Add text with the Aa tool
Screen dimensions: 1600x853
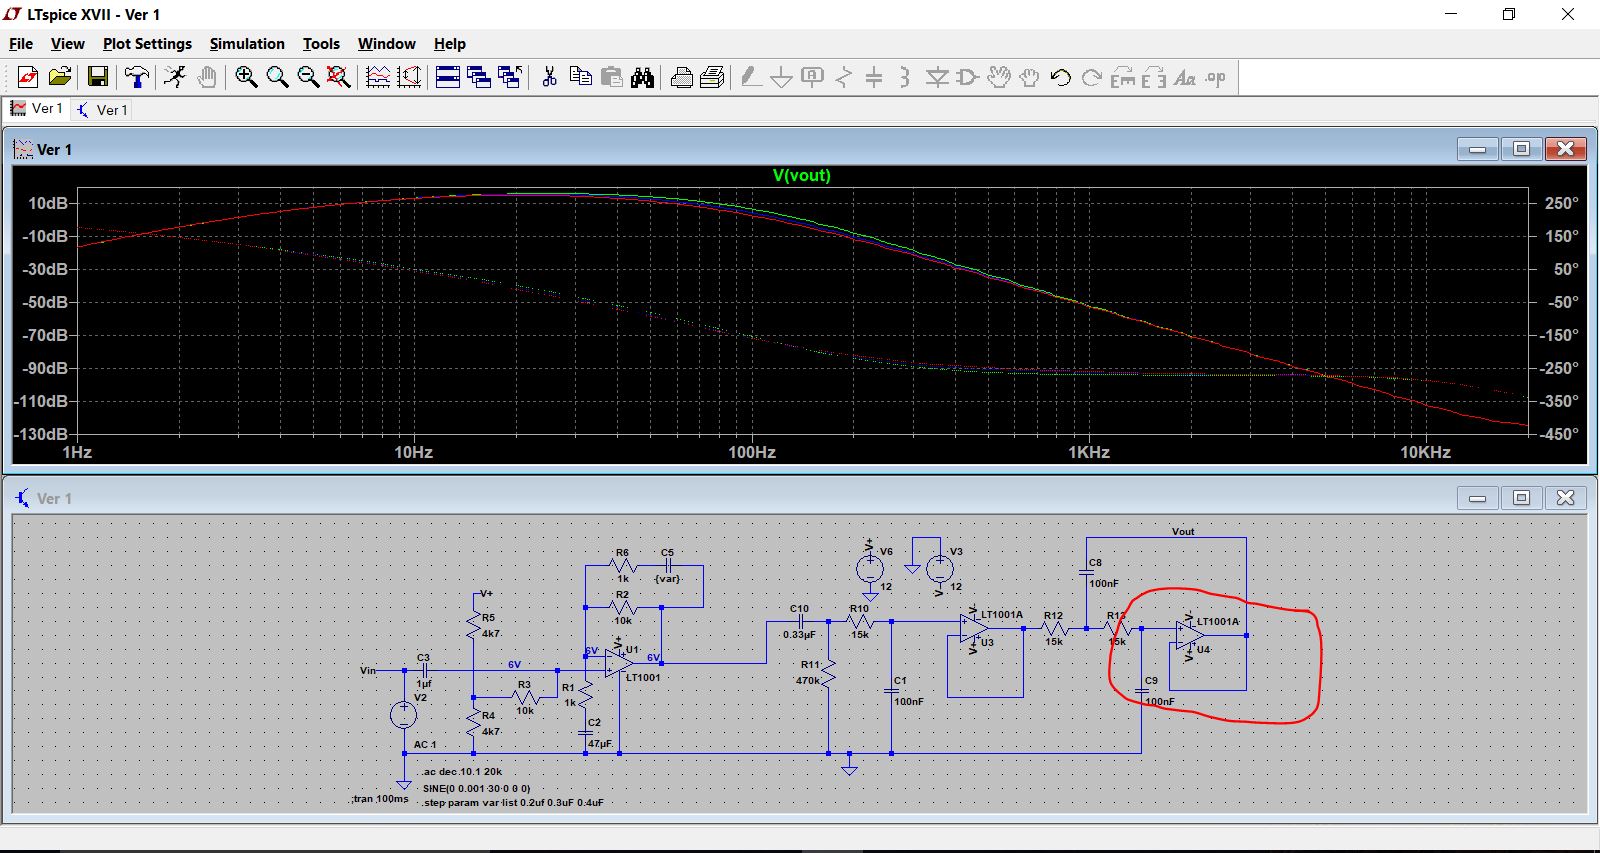pyautogui.click(x=1185, y=77)
